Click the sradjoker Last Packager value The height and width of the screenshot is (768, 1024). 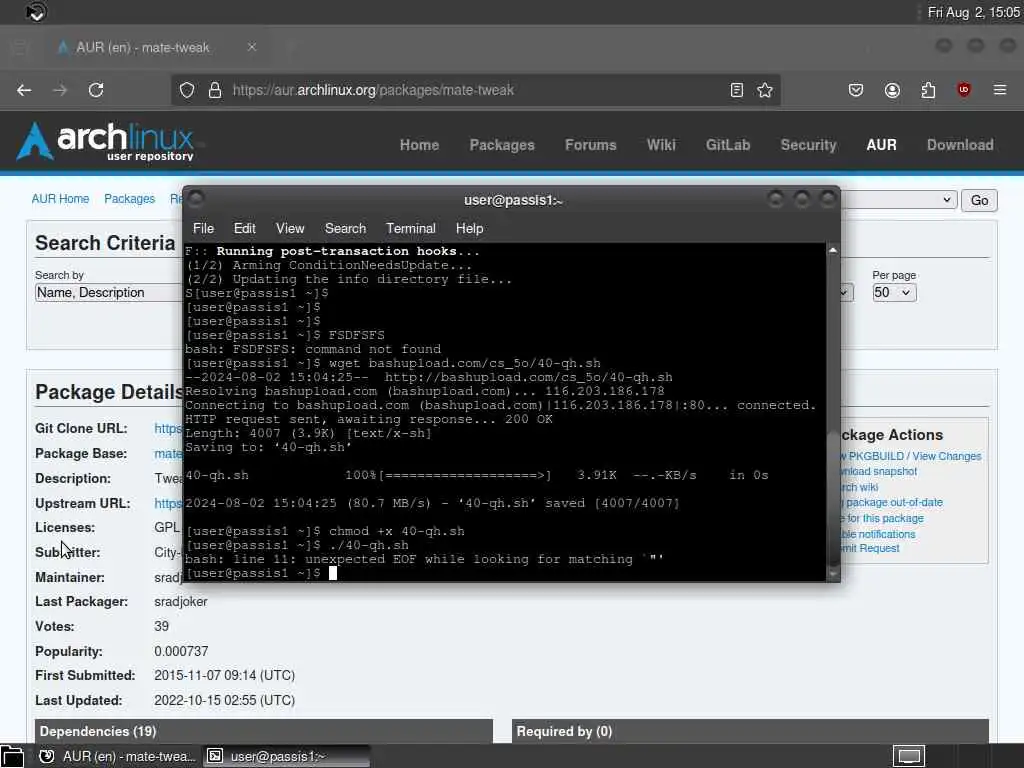[x=181, y=601]
